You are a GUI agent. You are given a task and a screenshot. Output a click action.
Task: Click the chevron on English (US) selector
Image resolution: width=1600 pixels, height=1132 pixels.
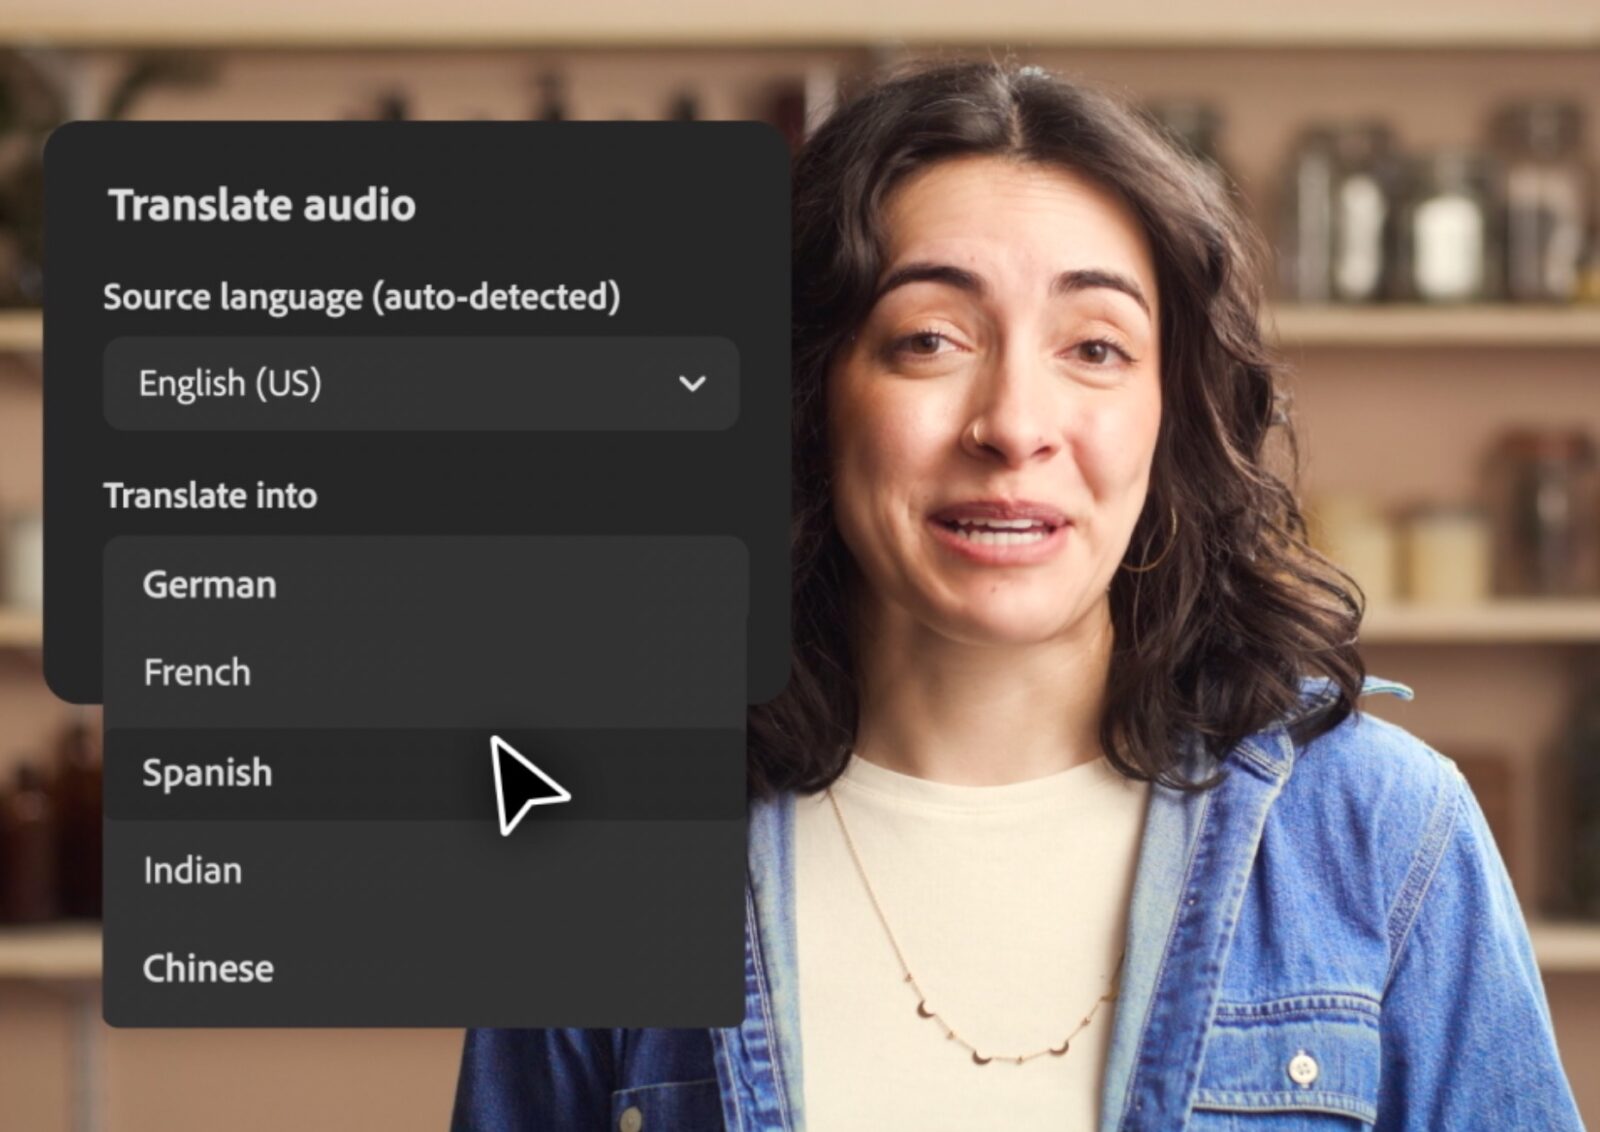[x=692, y=383]
